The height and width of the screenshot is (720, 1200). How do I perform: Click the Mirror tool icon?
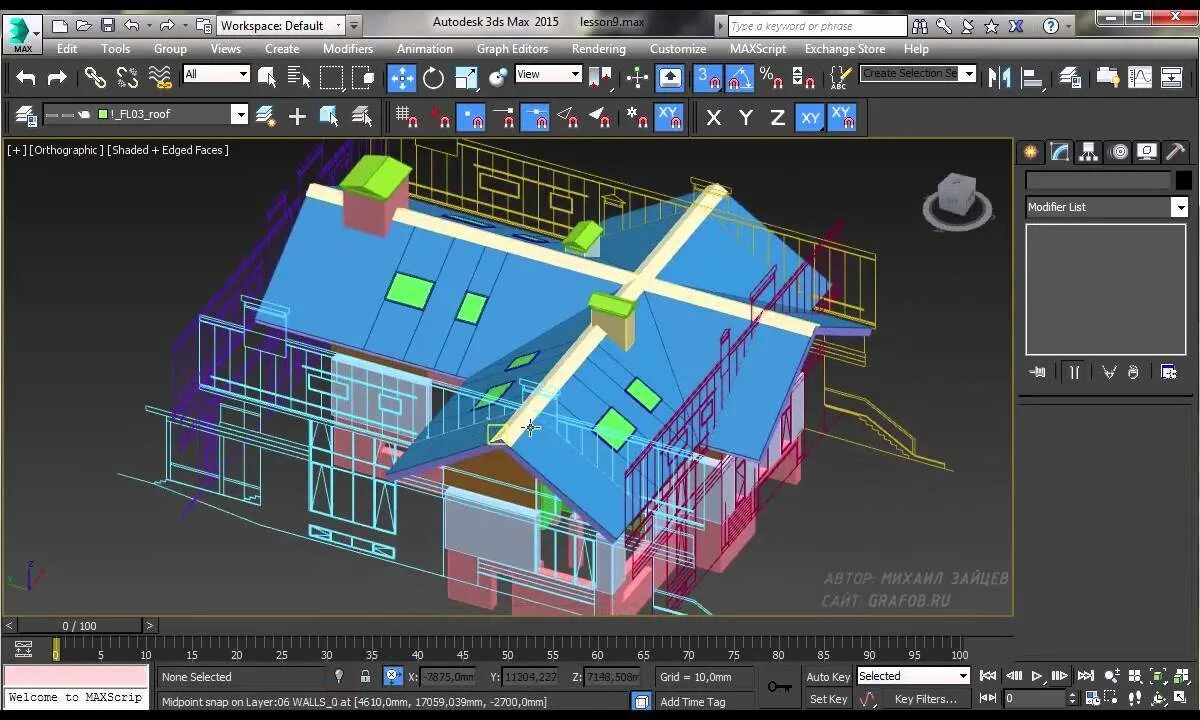(x=999, y=77)
